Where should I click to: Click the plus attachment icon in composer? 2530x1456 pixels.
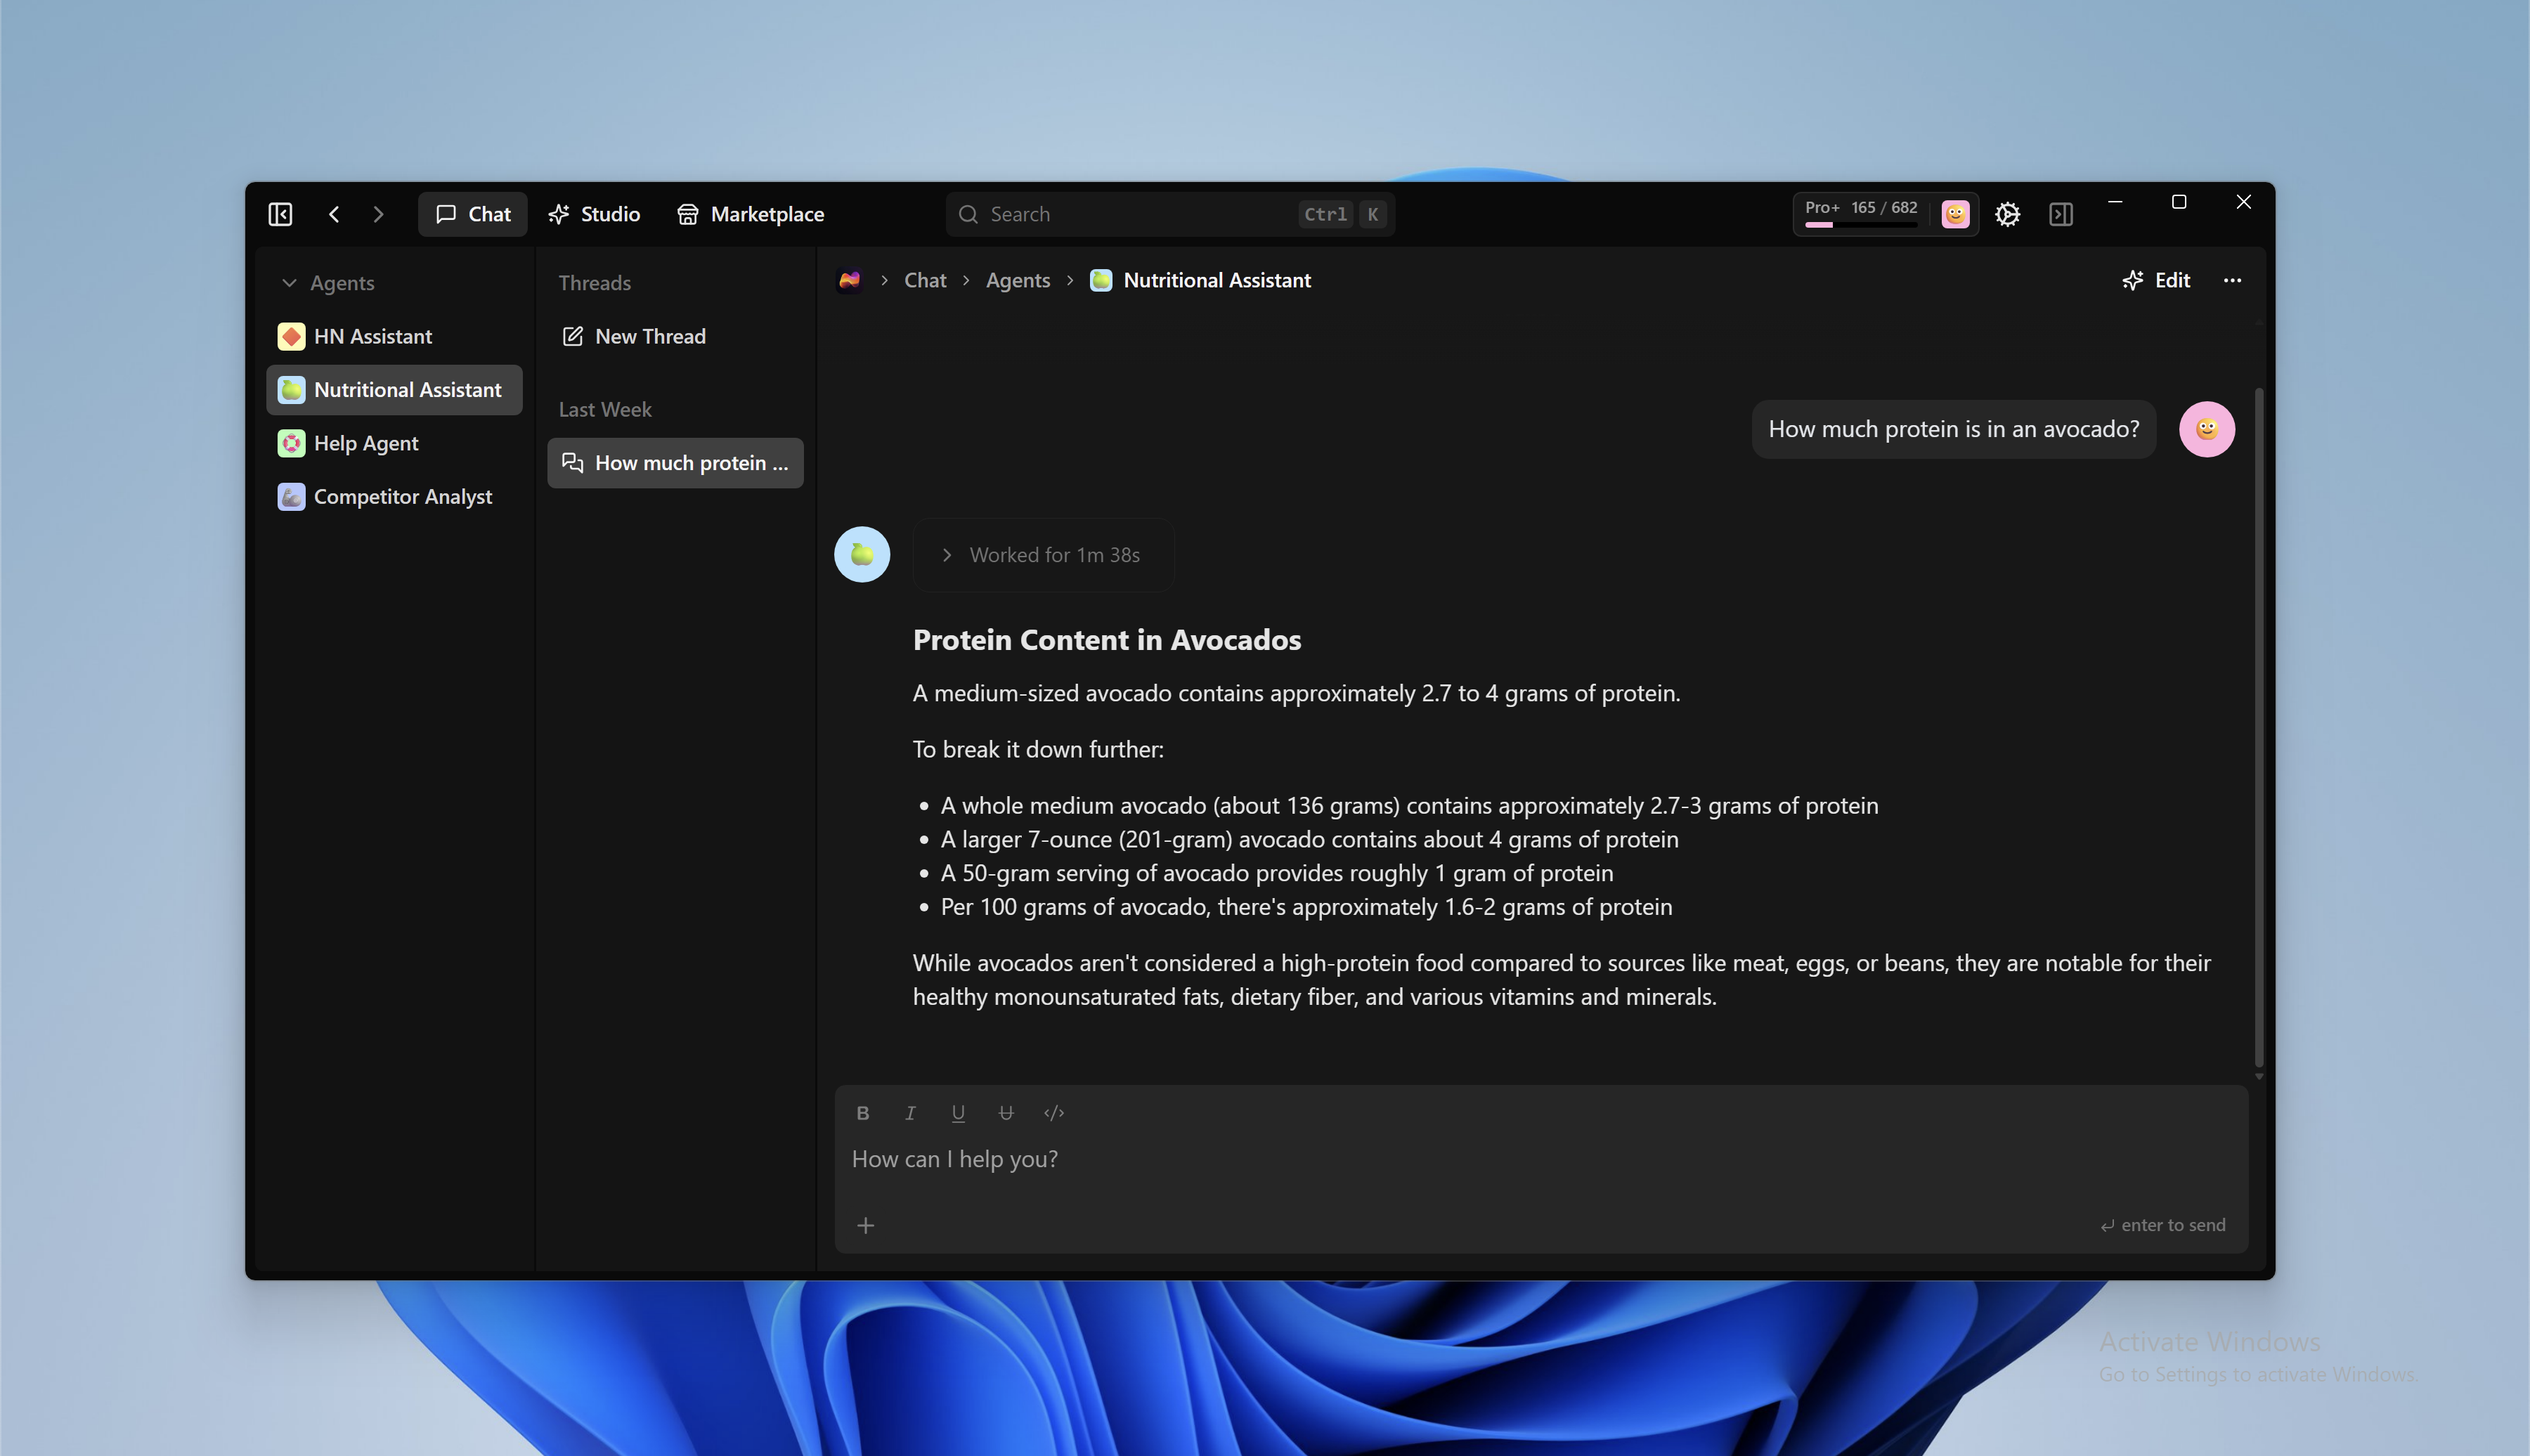pyautogui.click(x=866, y=1225)
